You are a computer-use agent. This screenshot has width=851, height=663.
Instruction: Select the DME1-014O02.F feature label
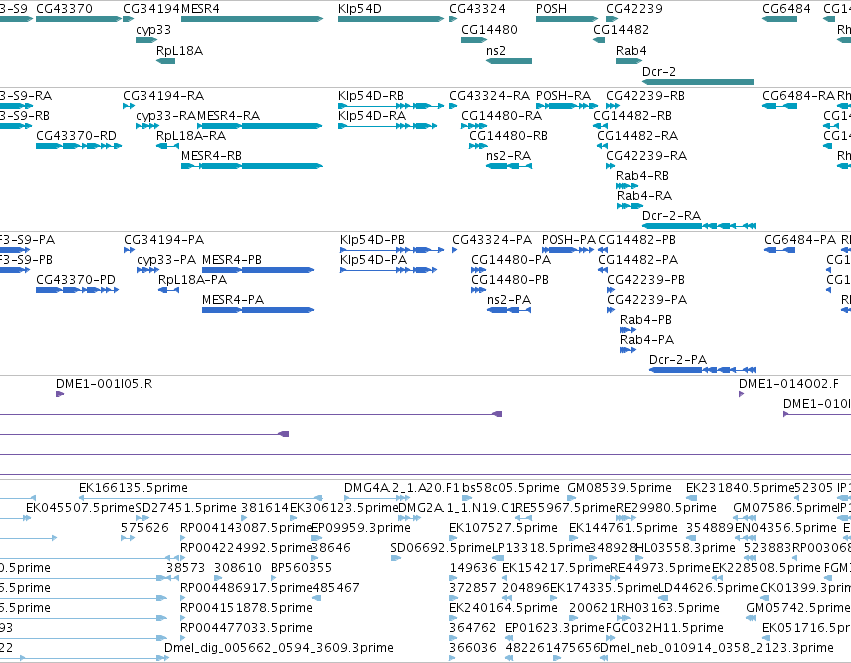tap(789, 384)
